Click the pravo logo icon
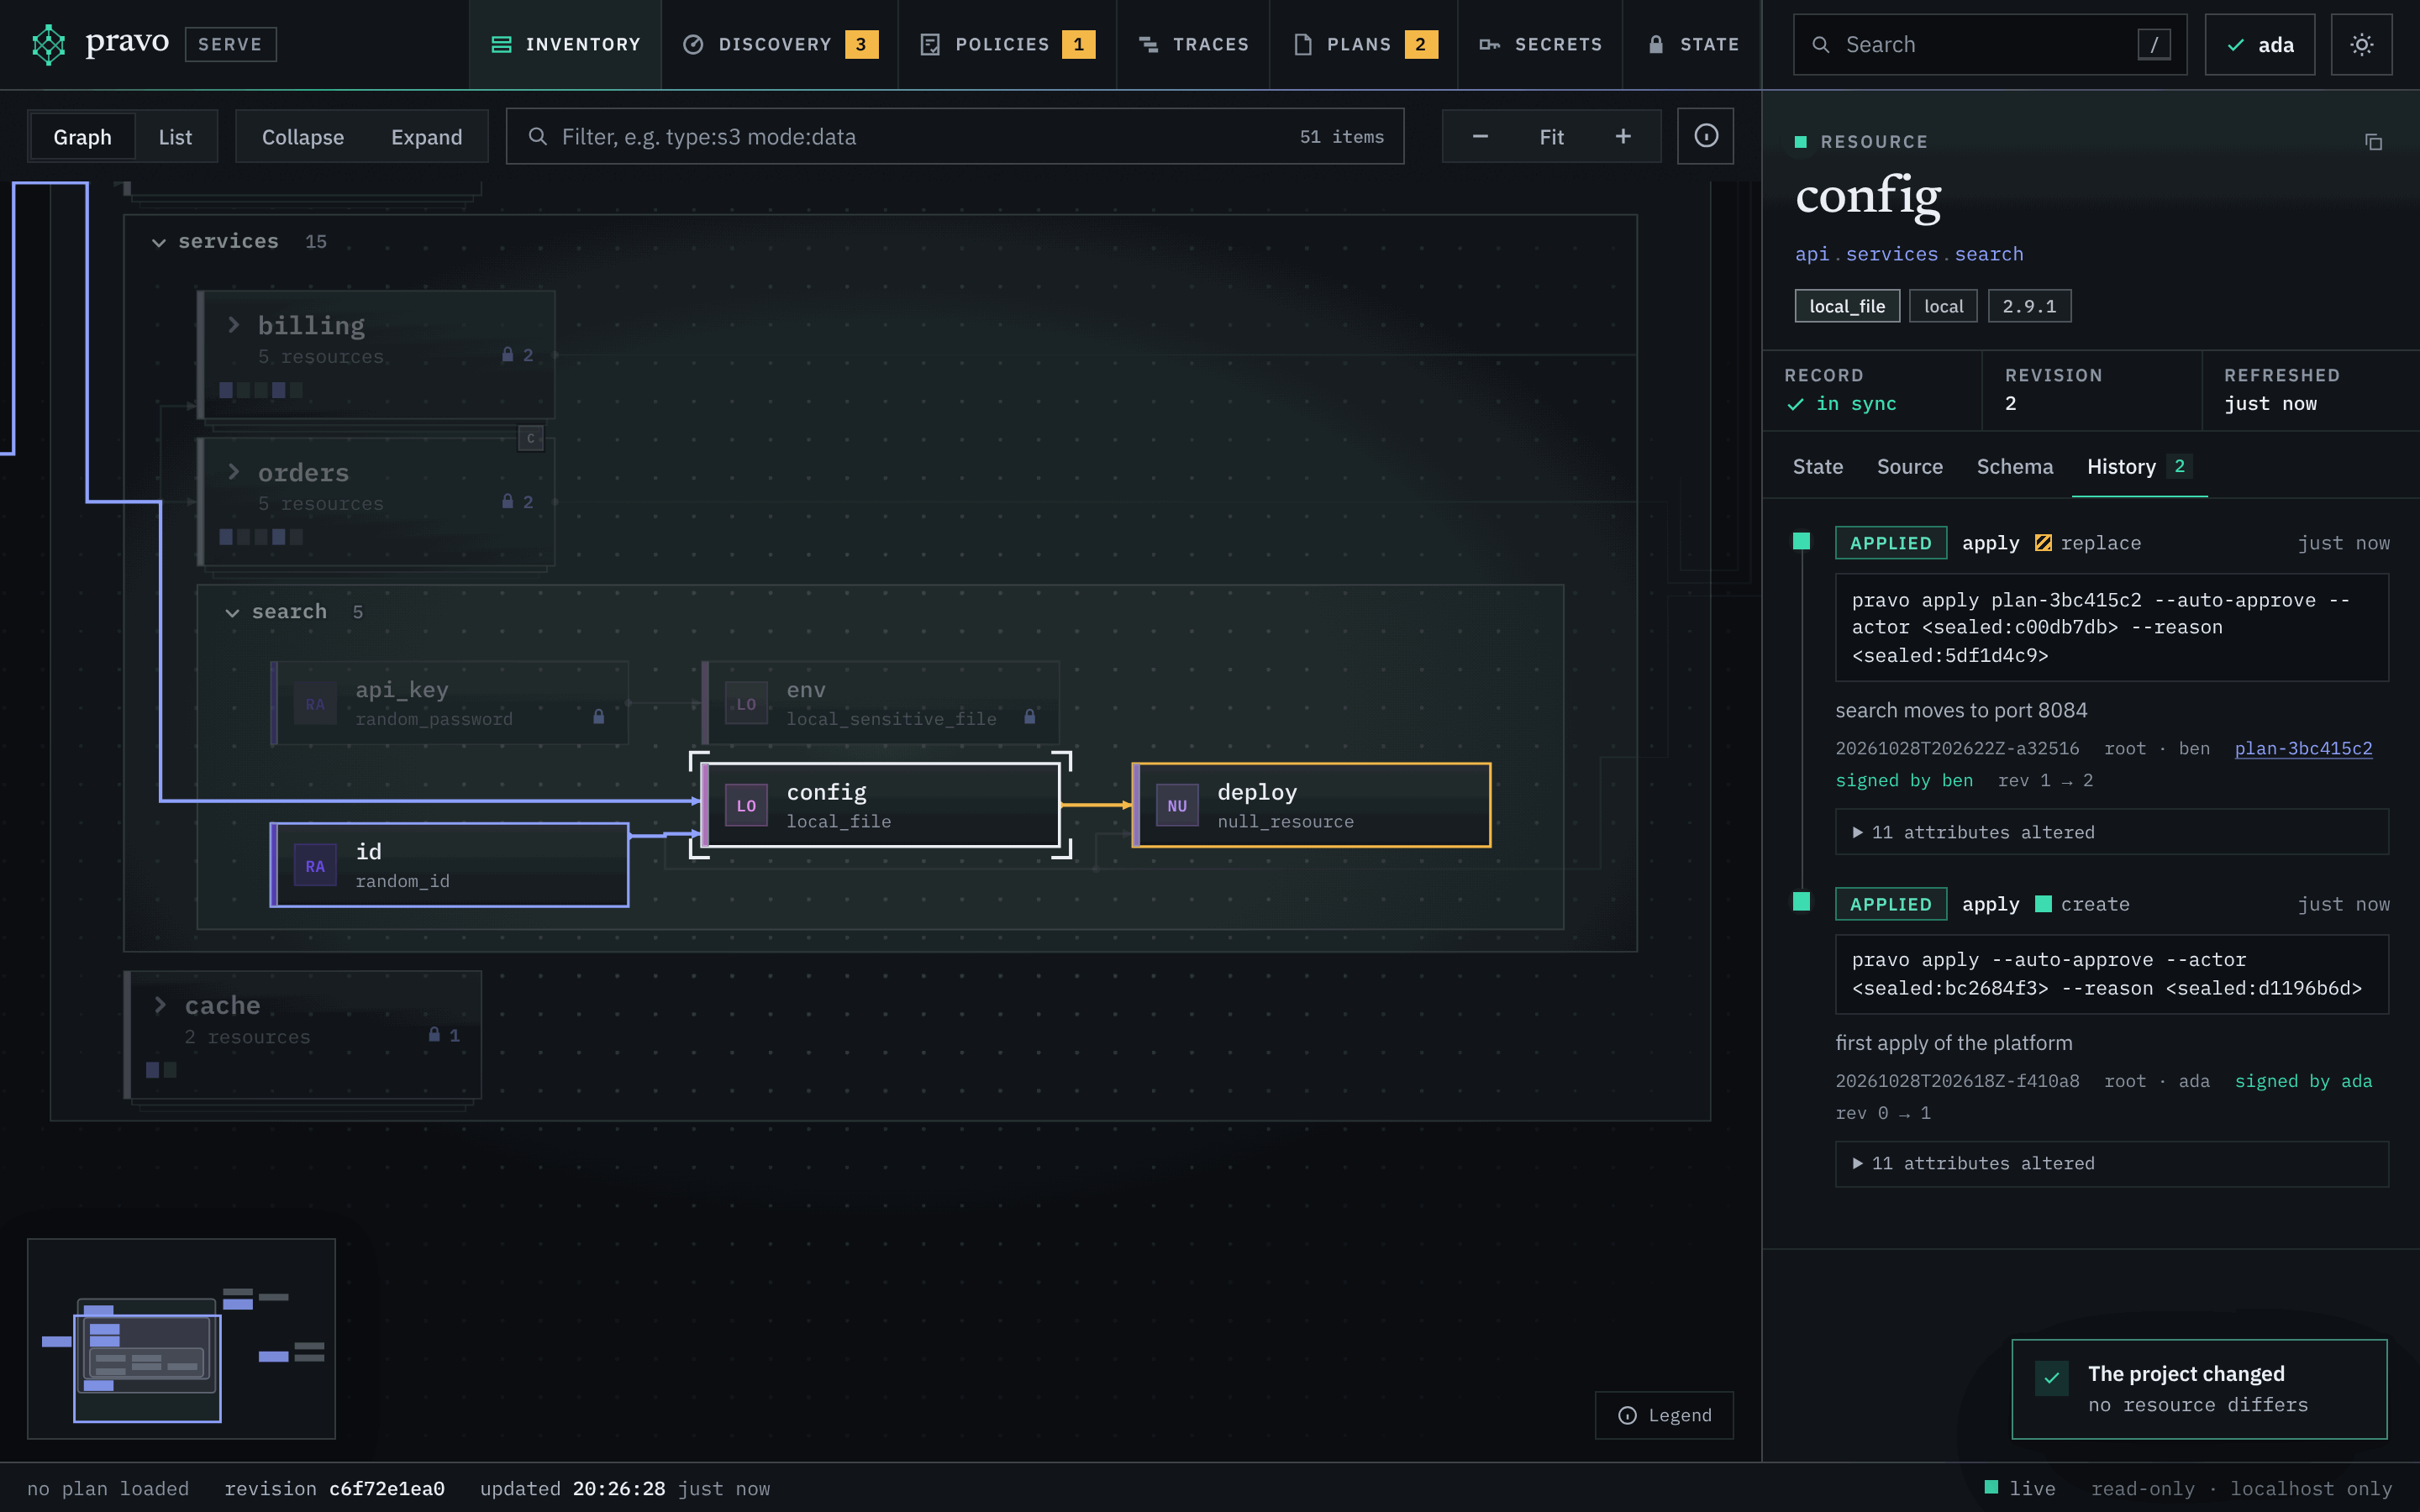Viewport: 2420px width, 1512px height. tap(48, 44)
